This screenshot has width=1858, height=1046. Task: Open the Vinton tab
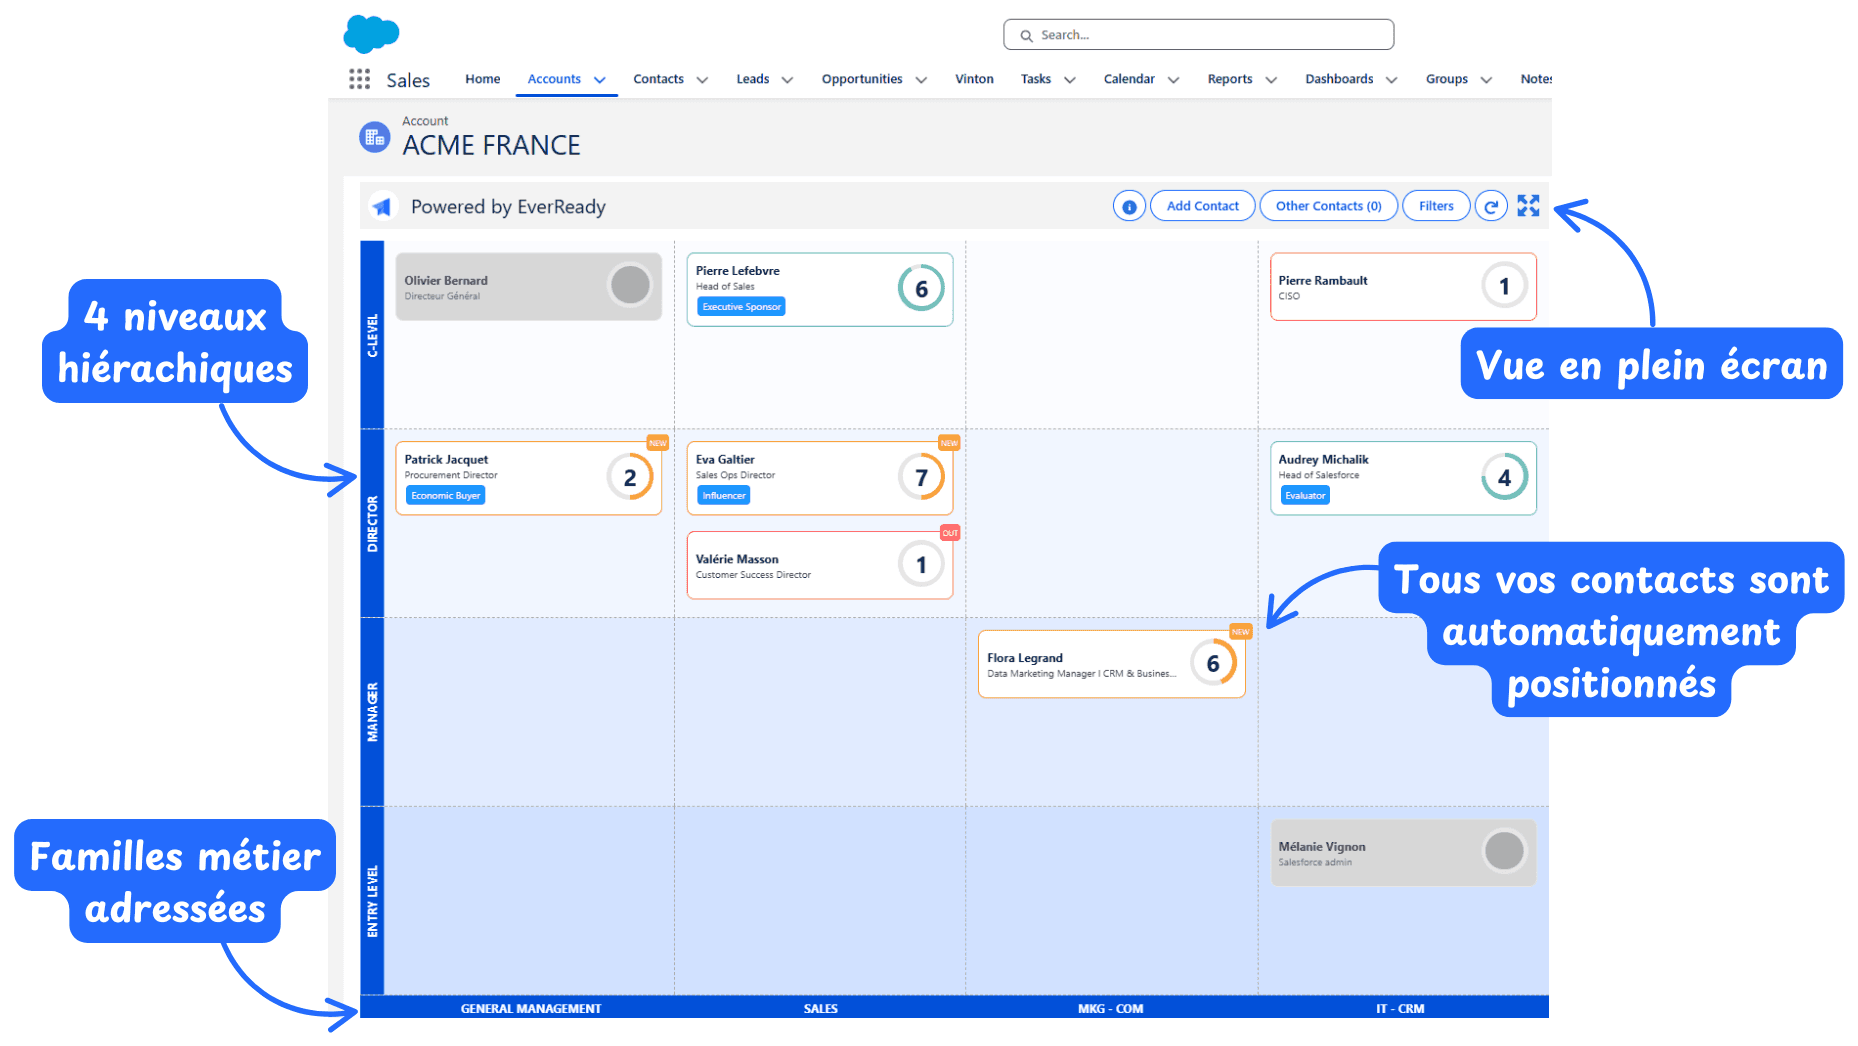974,79
